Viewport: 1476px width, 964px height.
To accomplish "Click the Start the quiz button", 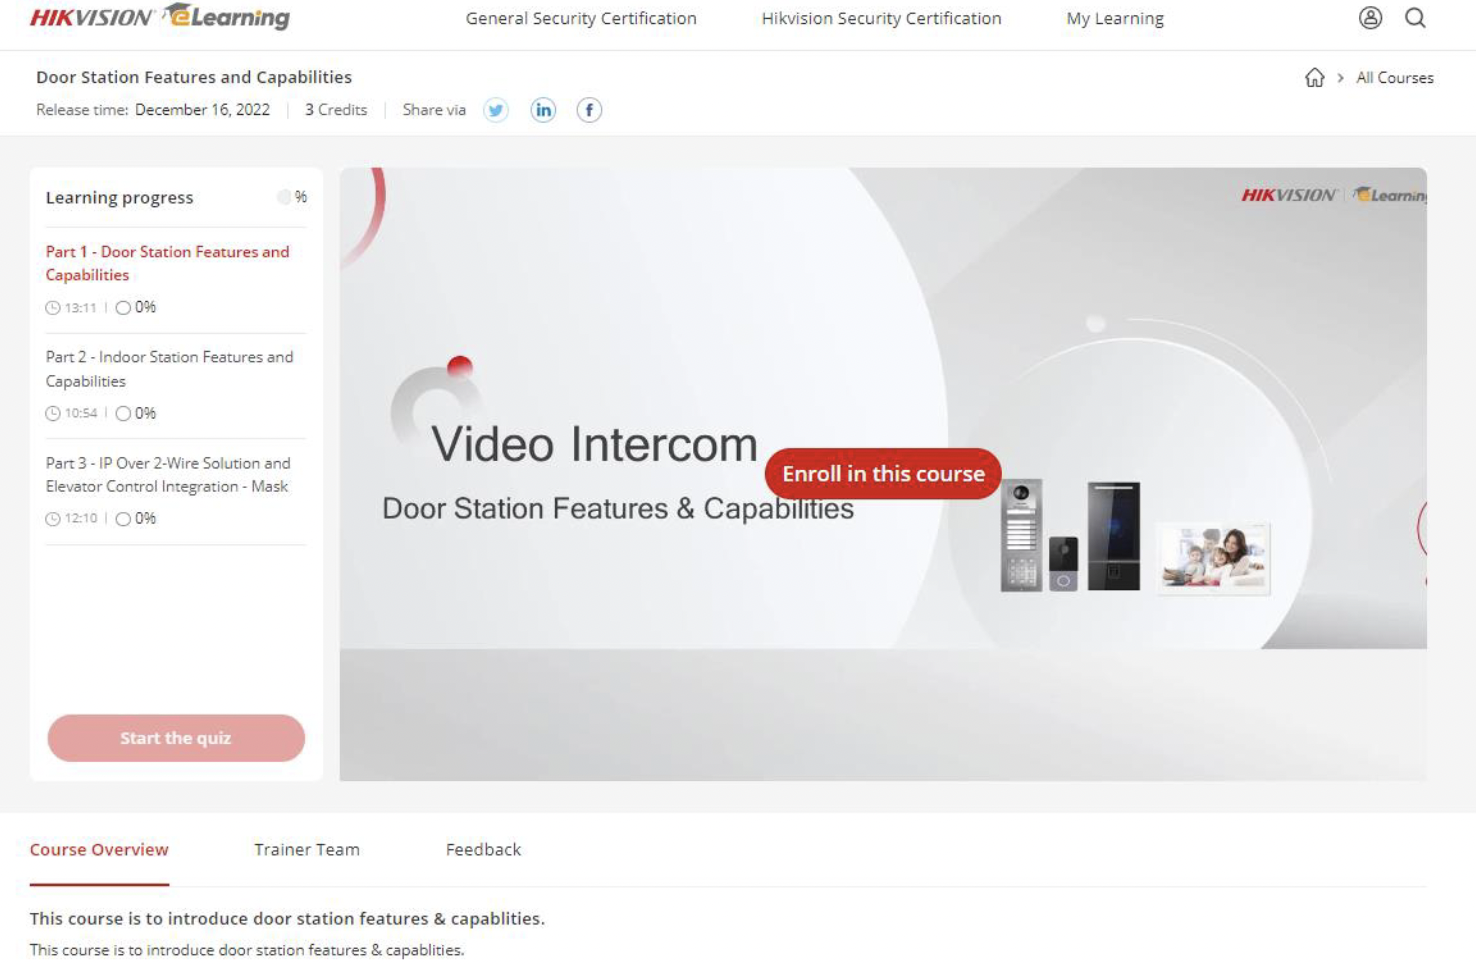I will point(176,738).
